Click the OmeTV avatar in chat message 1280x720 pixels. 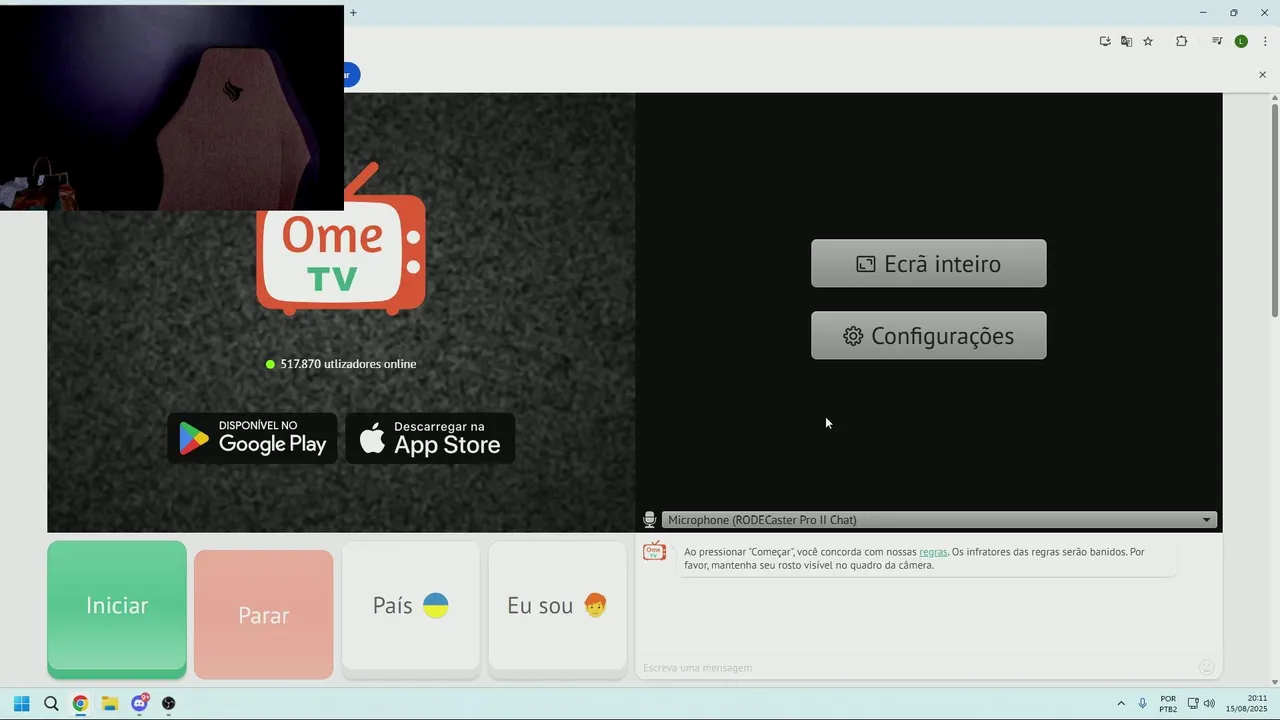(x=655, y=552)
